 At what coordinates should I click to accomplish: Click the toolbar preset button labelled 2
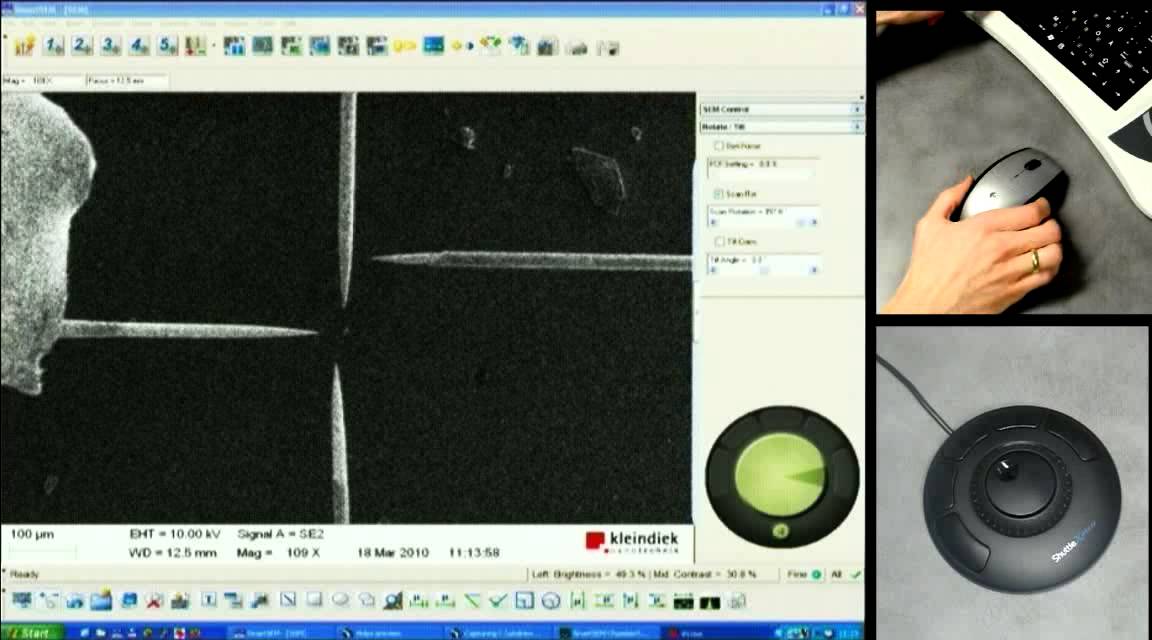tap(82, 46)
